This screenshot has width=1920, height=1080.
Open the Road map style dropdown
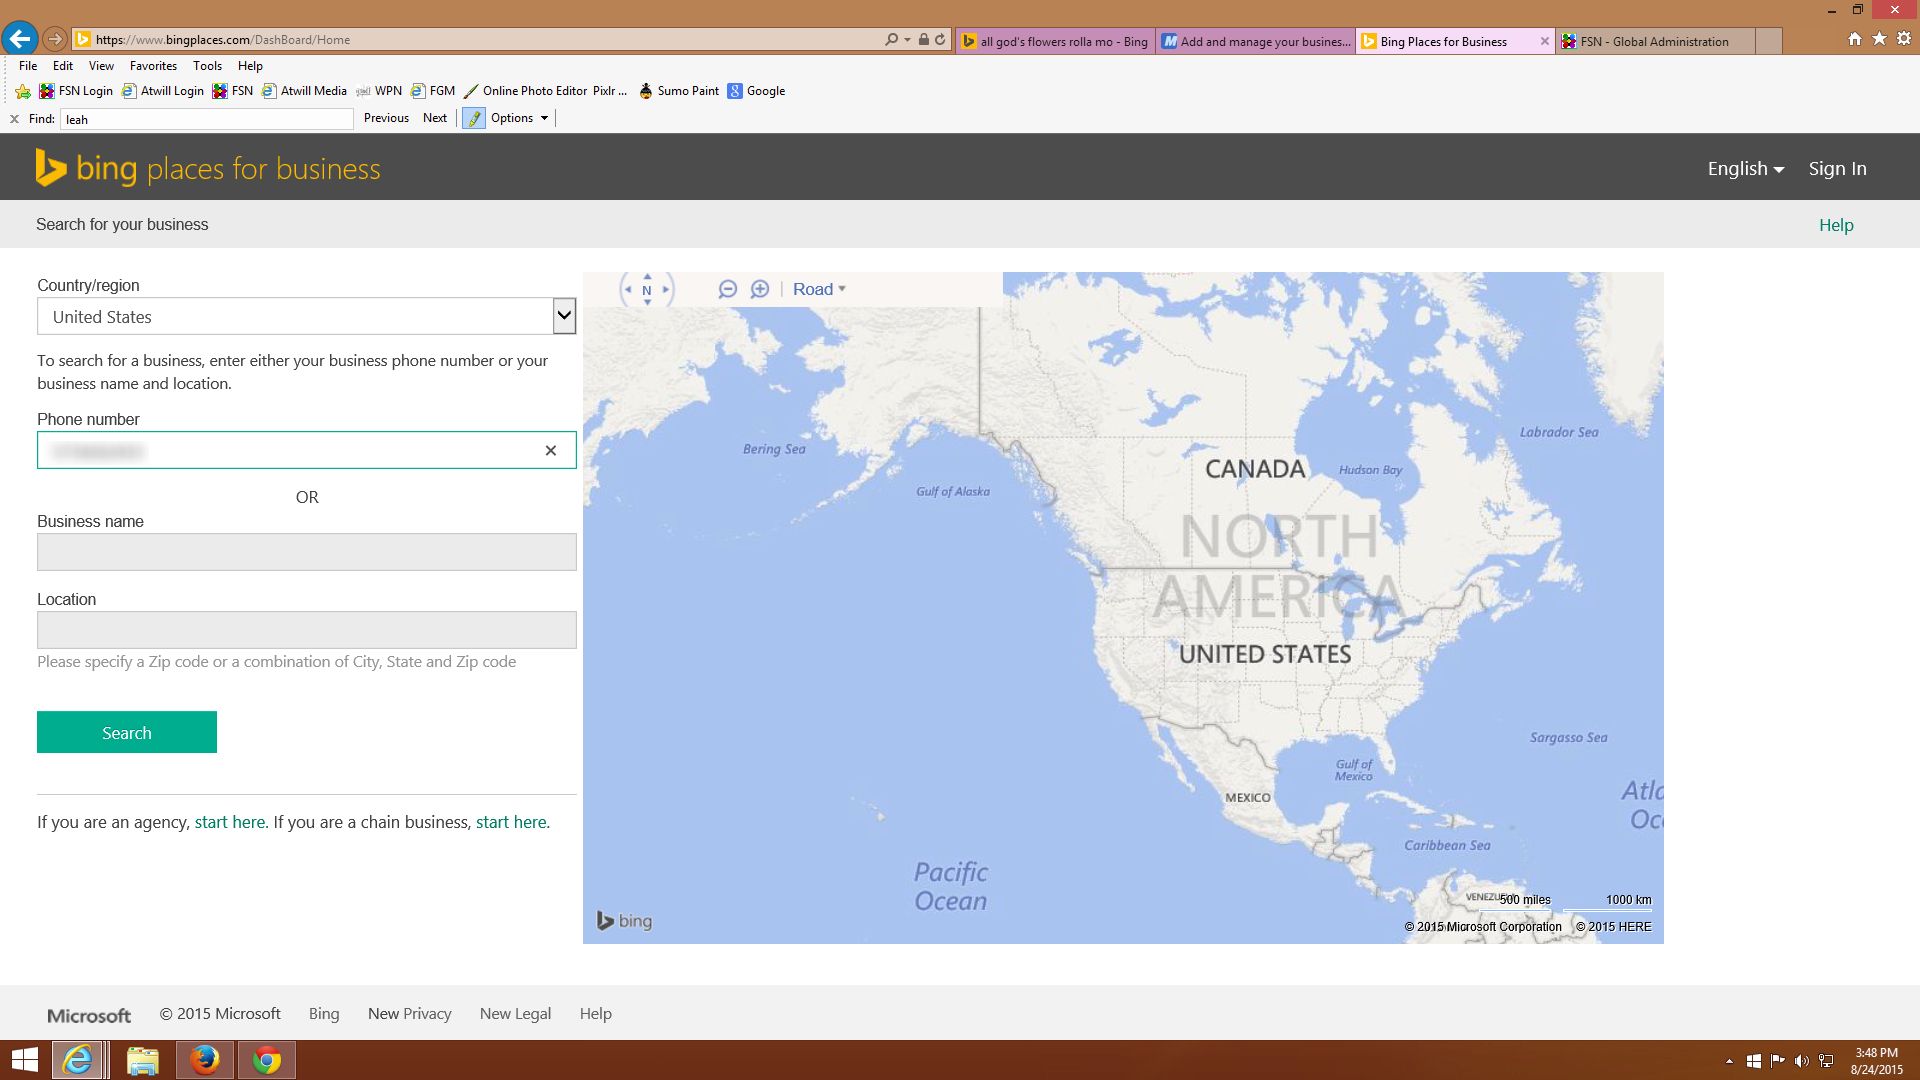819,289
